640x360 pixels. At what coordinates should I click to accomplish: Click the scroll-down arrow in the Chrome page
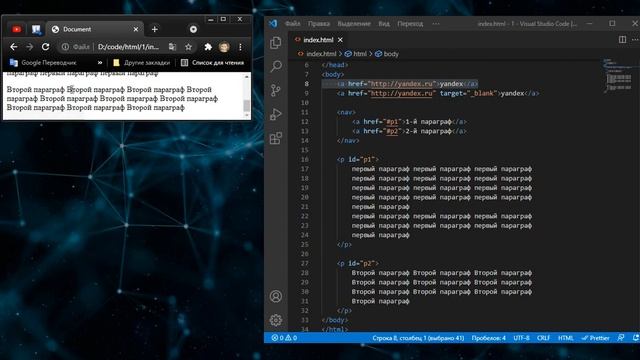pos(247,116)
